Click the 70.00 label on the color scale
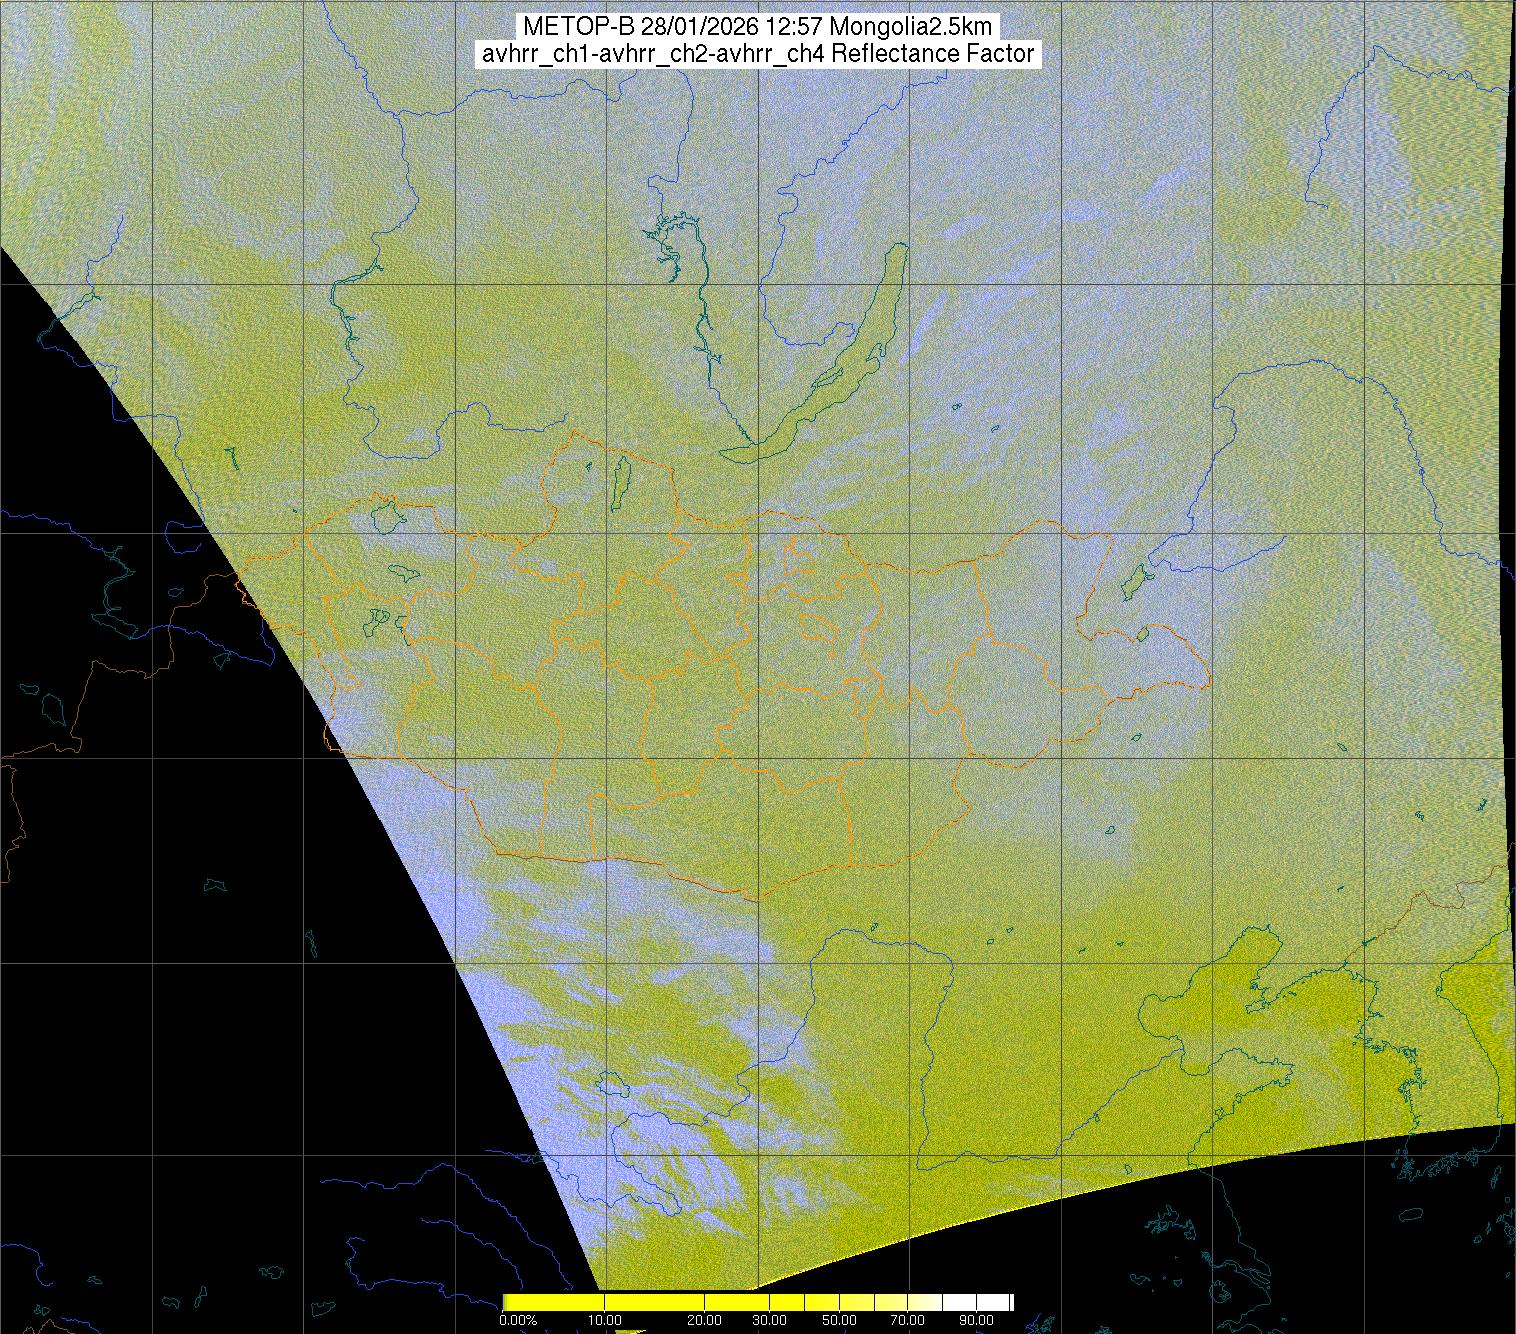Viewport: 1516px width, 1334px height. click(906, 1321)
